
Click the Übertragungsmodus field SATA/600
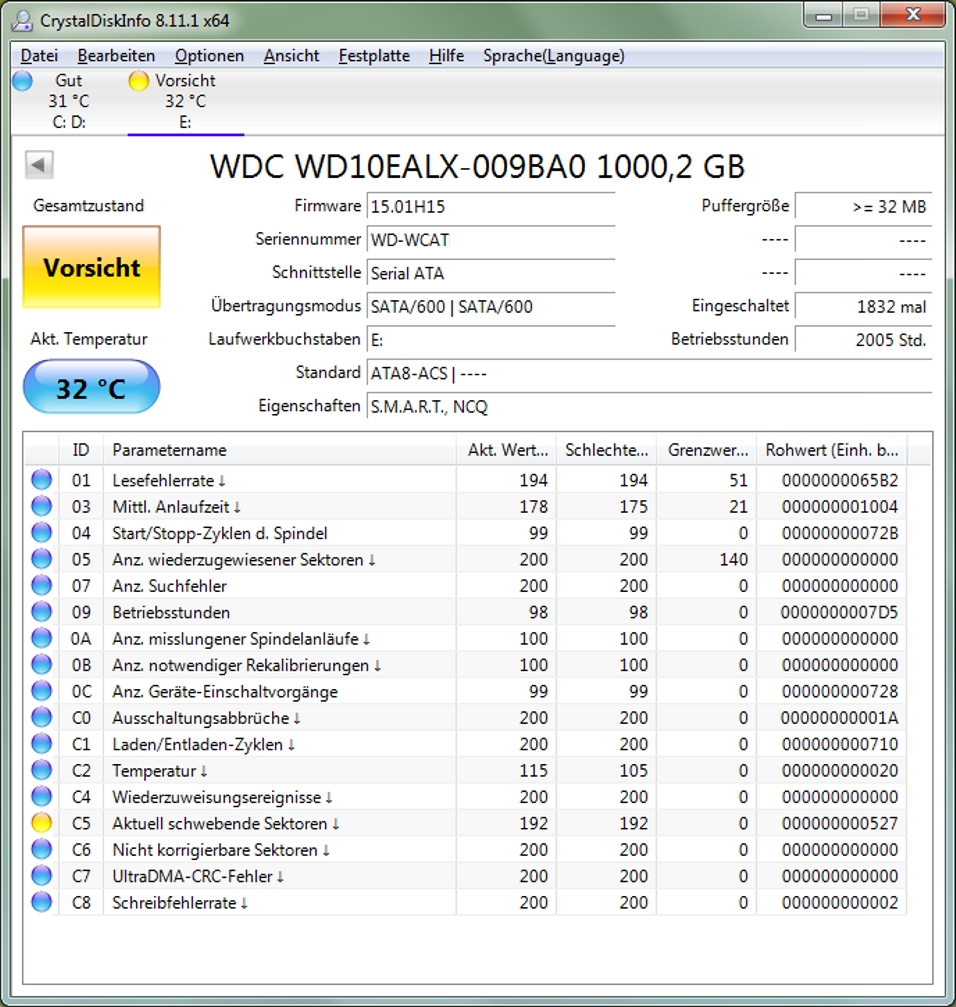click(x=491, y=307)
